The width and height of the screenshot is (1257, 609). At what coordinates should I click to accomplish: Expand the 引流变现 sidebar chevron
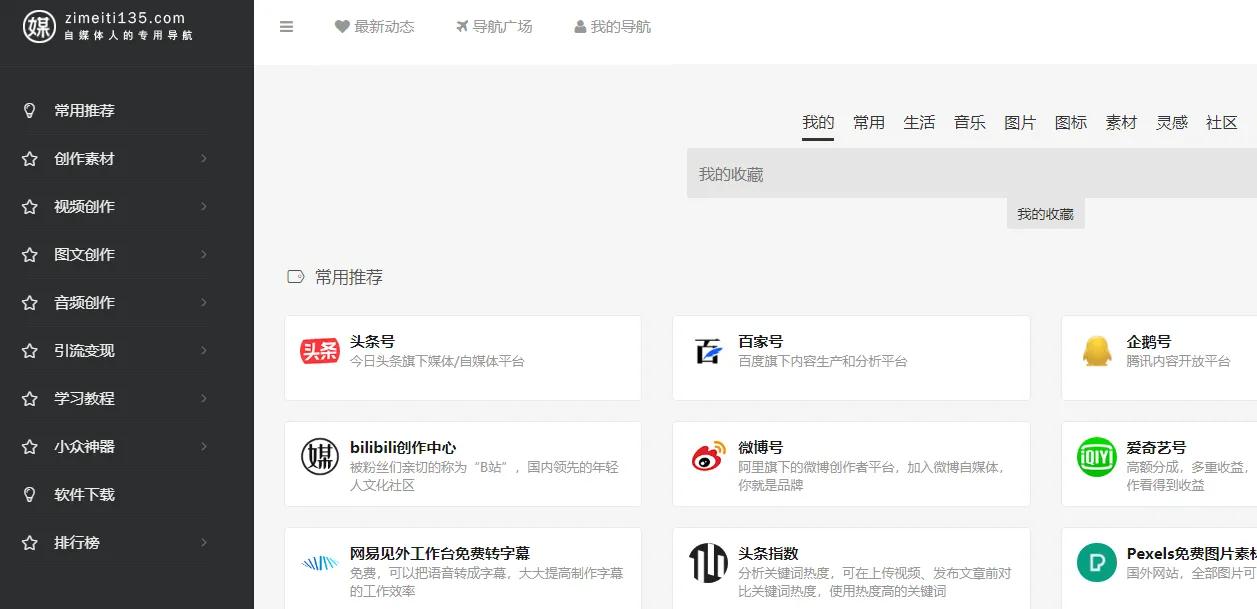[204, 351]
